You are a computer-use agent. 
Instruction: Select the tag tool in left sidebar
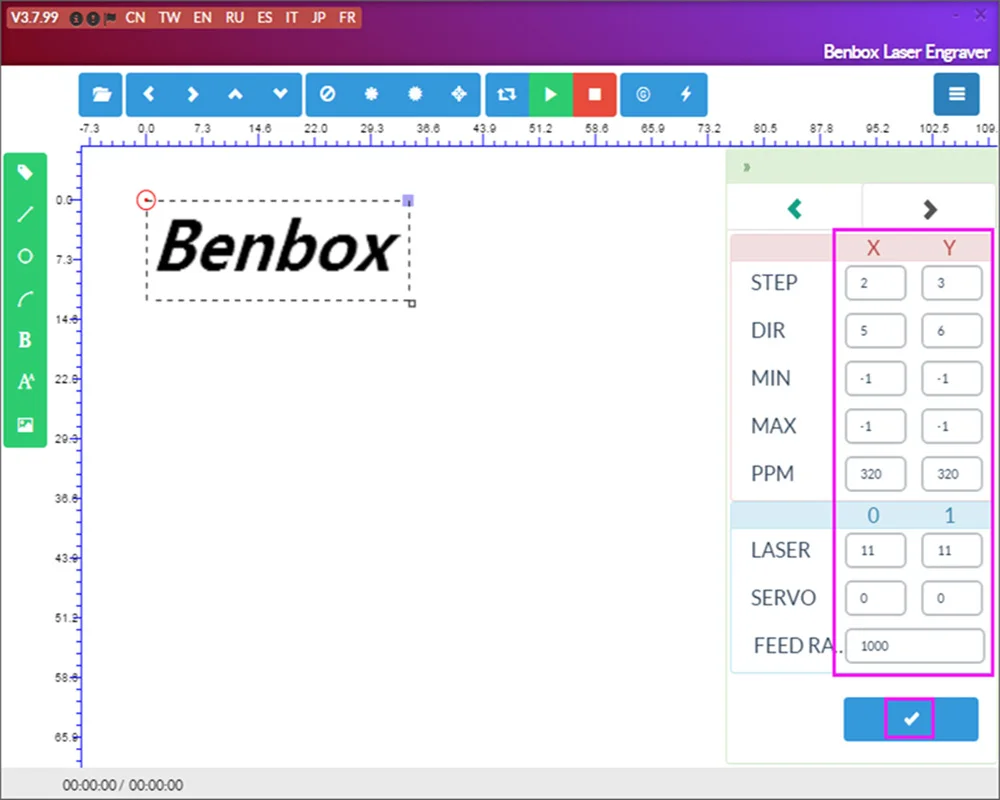[25, 172]
